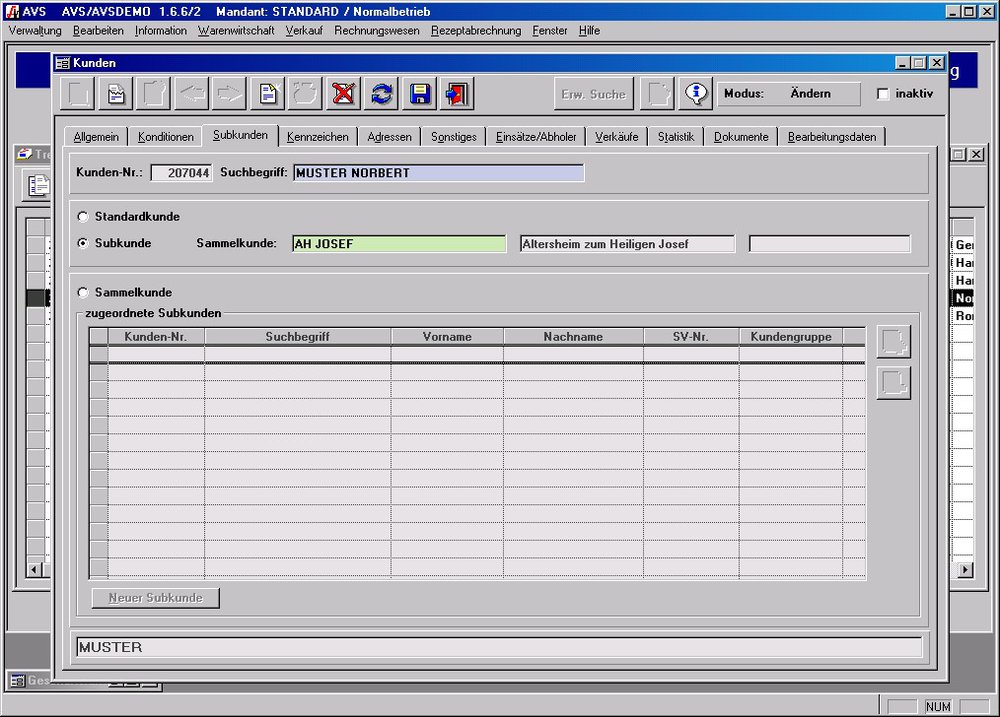Click the document copy icon in toolbar
Image resolution: width=1000 pixels, height=717 pixels.
268,94
